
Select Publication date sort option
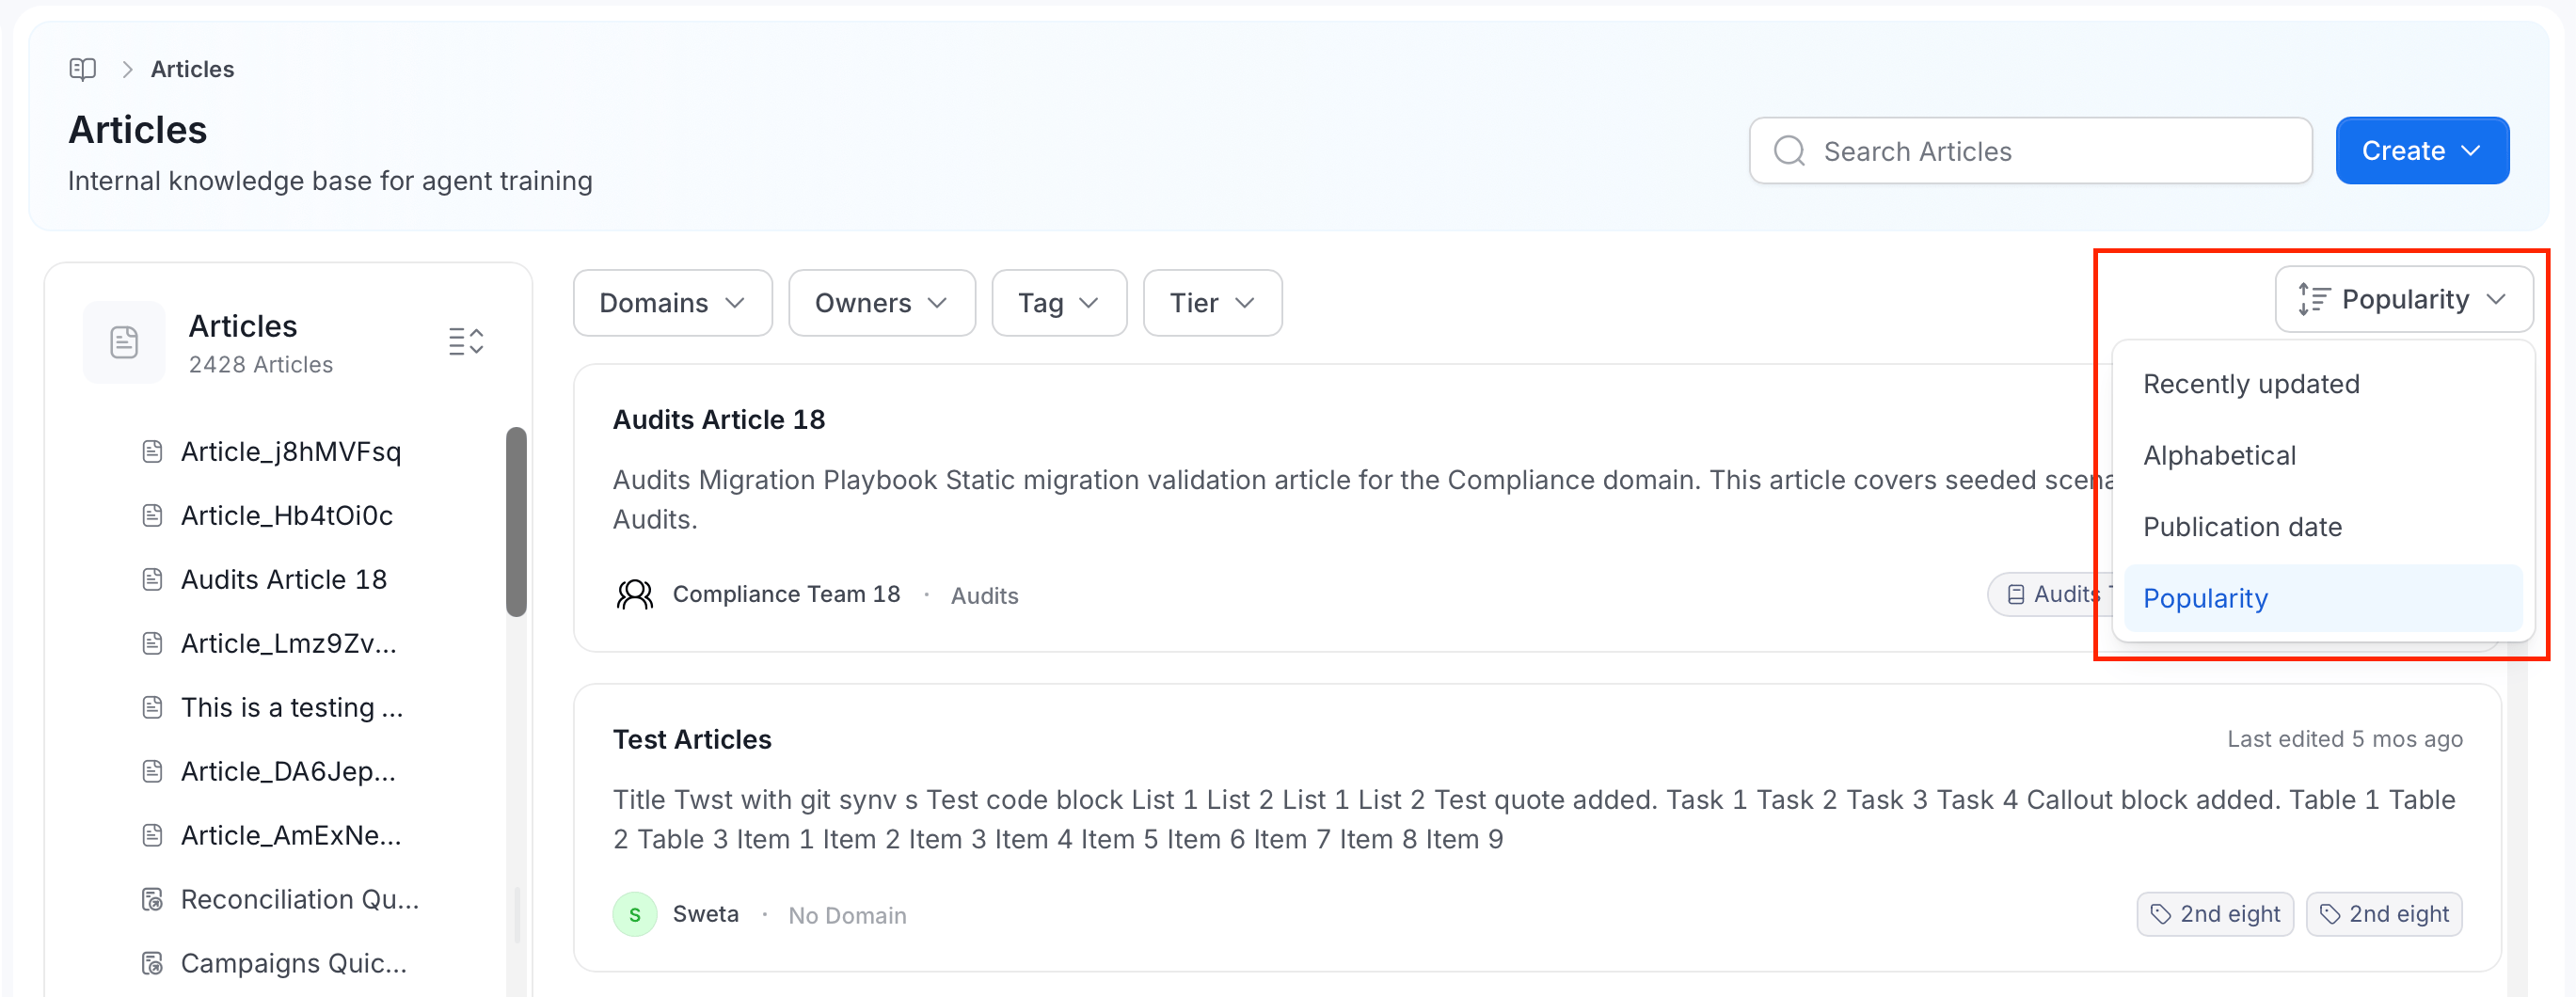coord(2322,527)
